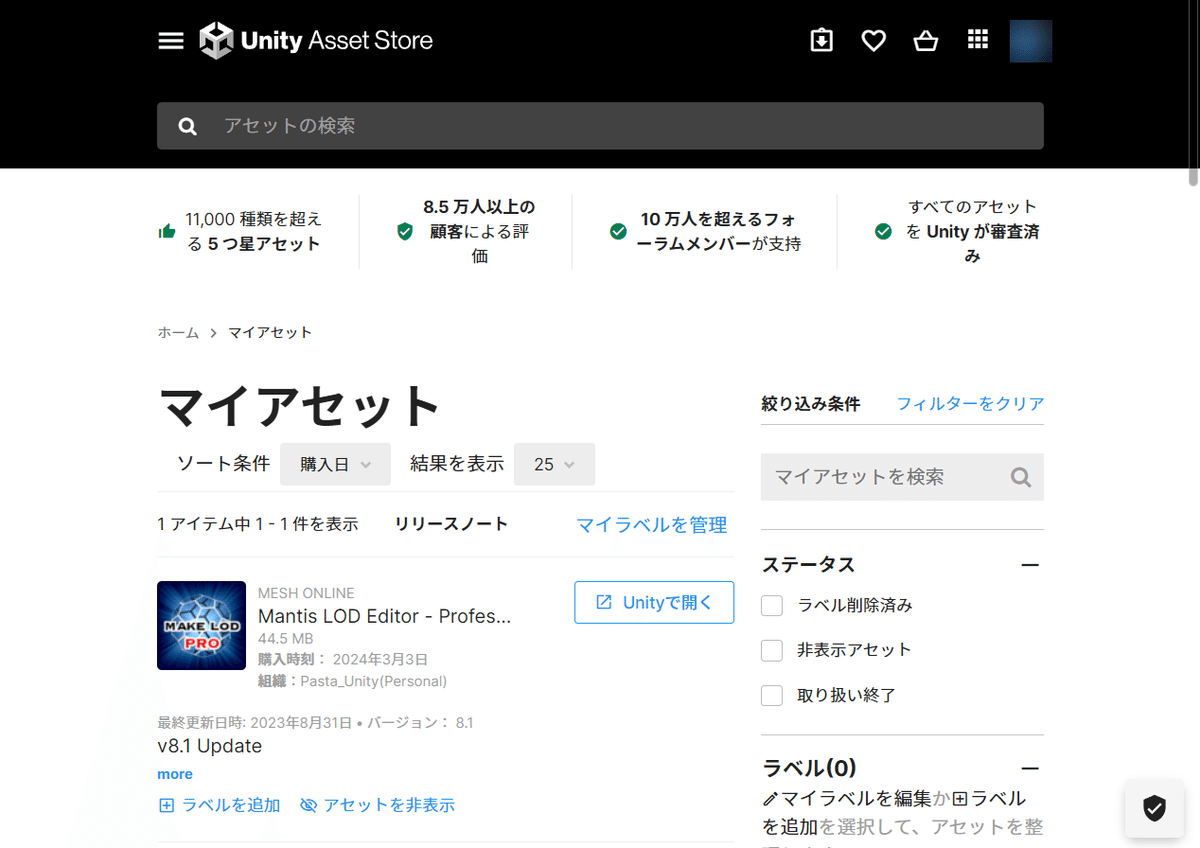1200x848 pixels.
Task: Go to ホーム via the breadcrumb
Action: click(x=178, y=332)
